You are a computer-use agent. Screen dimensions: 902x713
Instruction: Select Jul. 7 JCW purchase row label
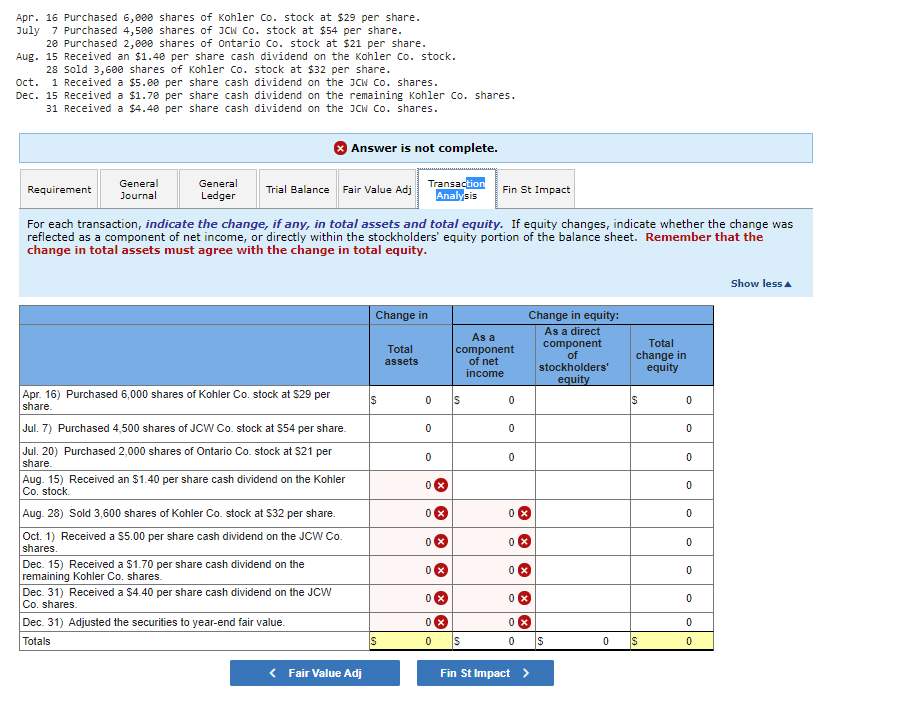click(x=194, y=428)
